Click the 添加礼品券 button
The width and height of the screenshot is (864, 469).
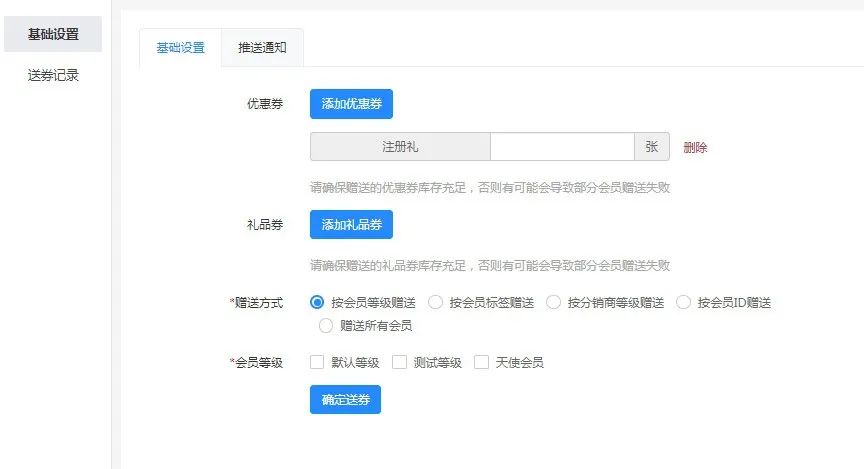(351, 225)
